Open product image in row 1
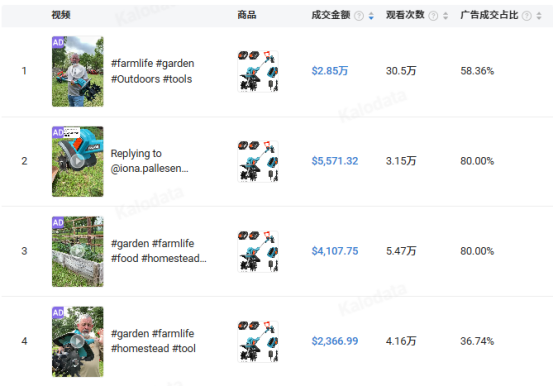 click(258, 71)
